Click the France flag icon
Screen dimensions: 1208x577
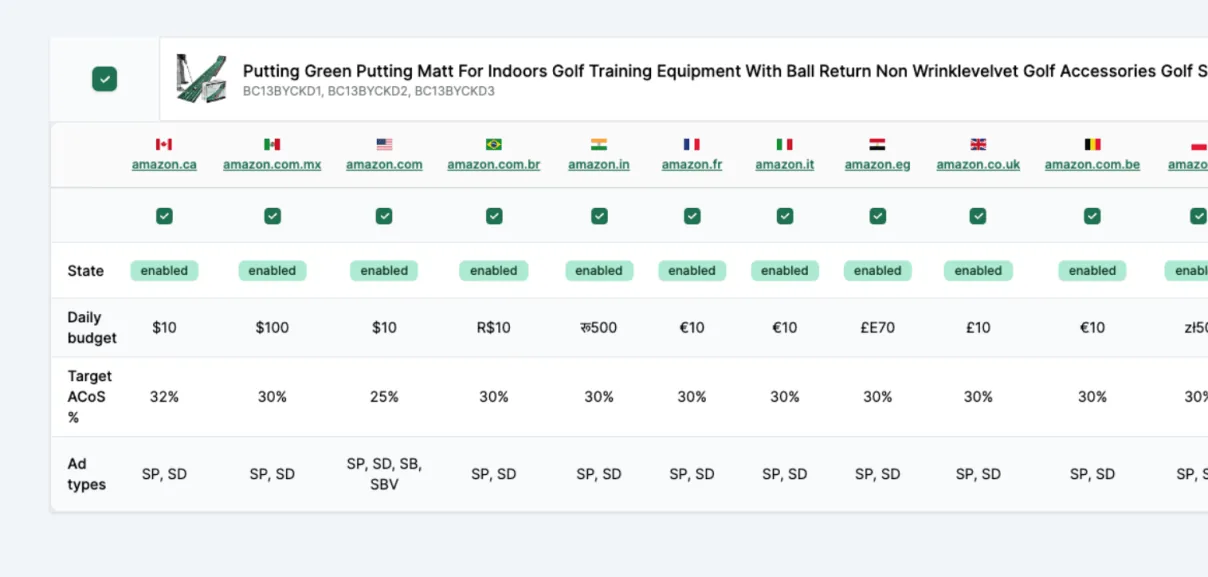[x=692, y=145]
